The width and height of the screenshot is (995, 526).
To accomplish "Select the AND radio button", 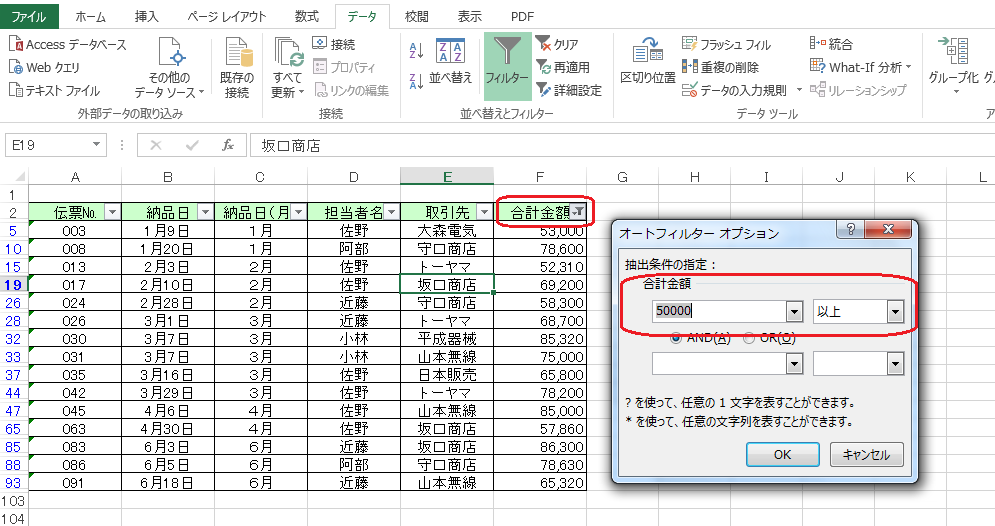I will tap(676, 338).
